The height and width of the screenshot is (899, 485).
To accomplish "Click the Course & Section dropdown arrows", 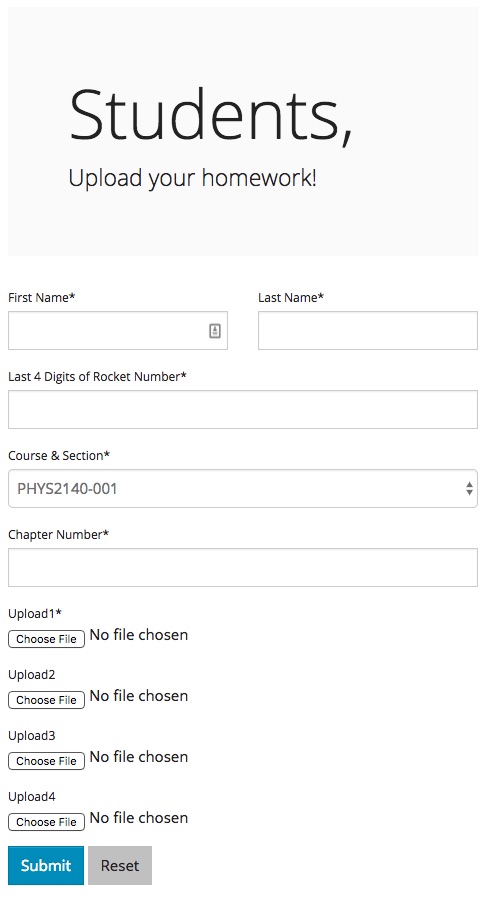I will point(470,488).
